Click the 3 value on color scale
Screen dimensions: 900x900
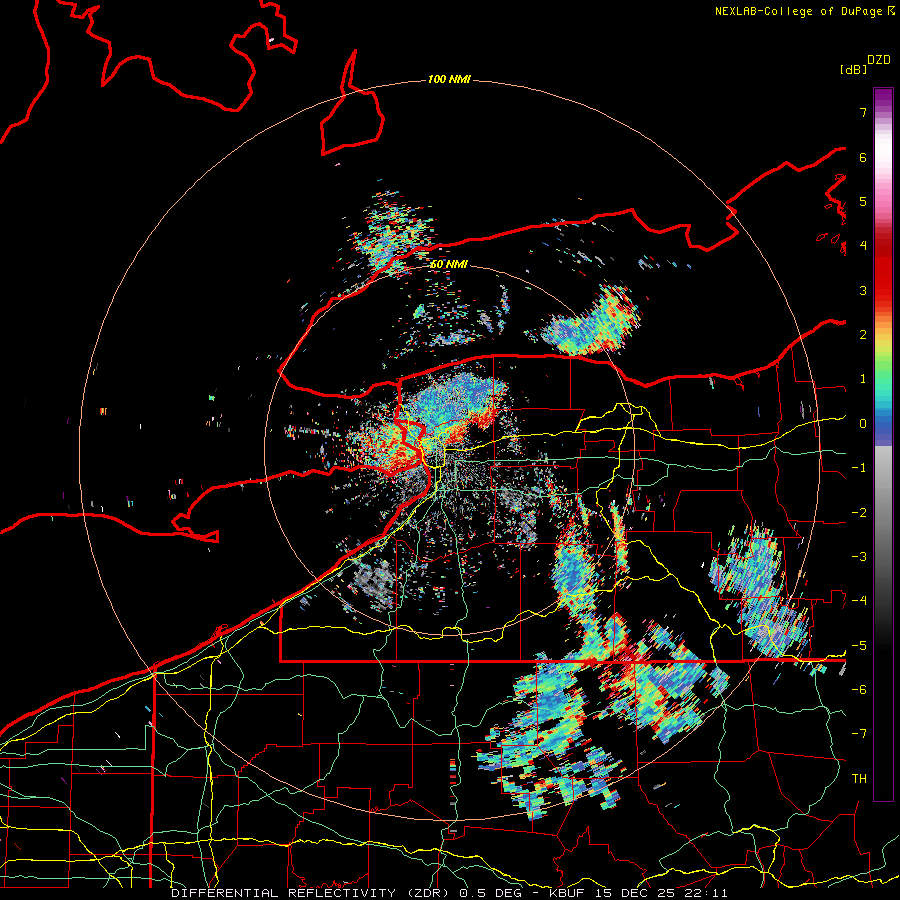(863, 290)
